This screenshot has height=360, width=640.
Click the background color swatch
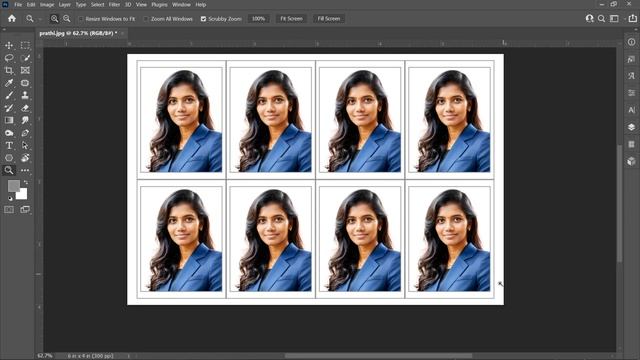click(x=22, y=195)
